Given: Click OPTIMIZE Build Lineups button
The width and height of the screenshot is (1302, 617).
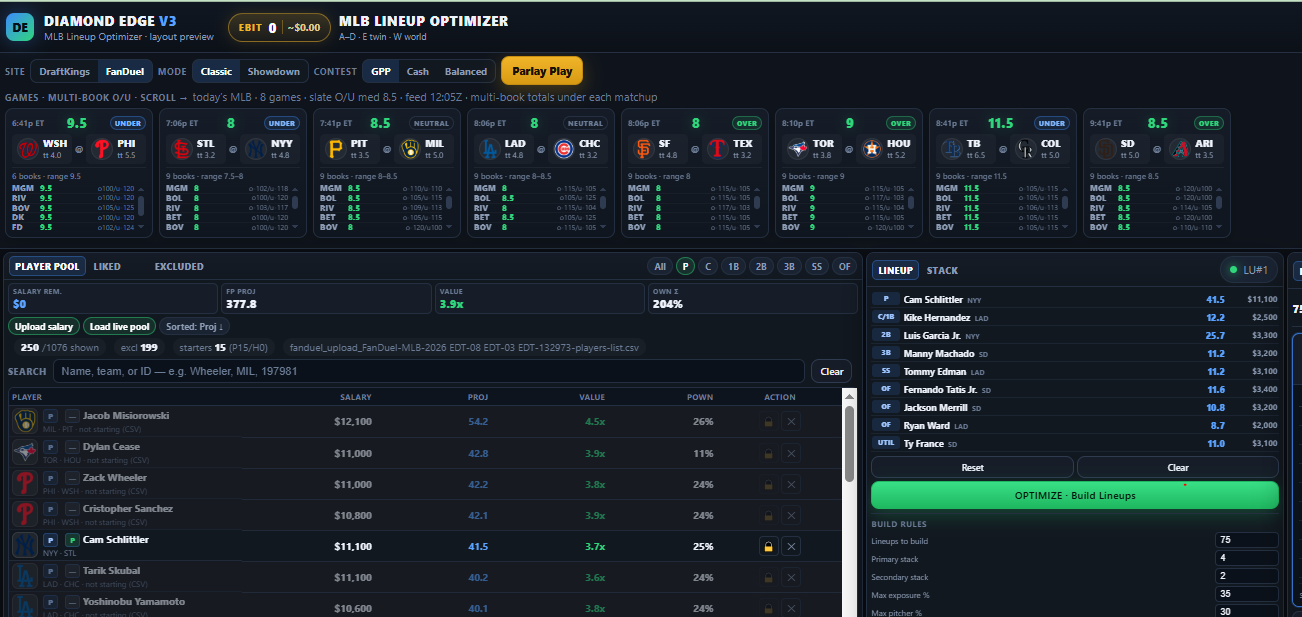Looking at the screenshot, I should point(1075,495).
